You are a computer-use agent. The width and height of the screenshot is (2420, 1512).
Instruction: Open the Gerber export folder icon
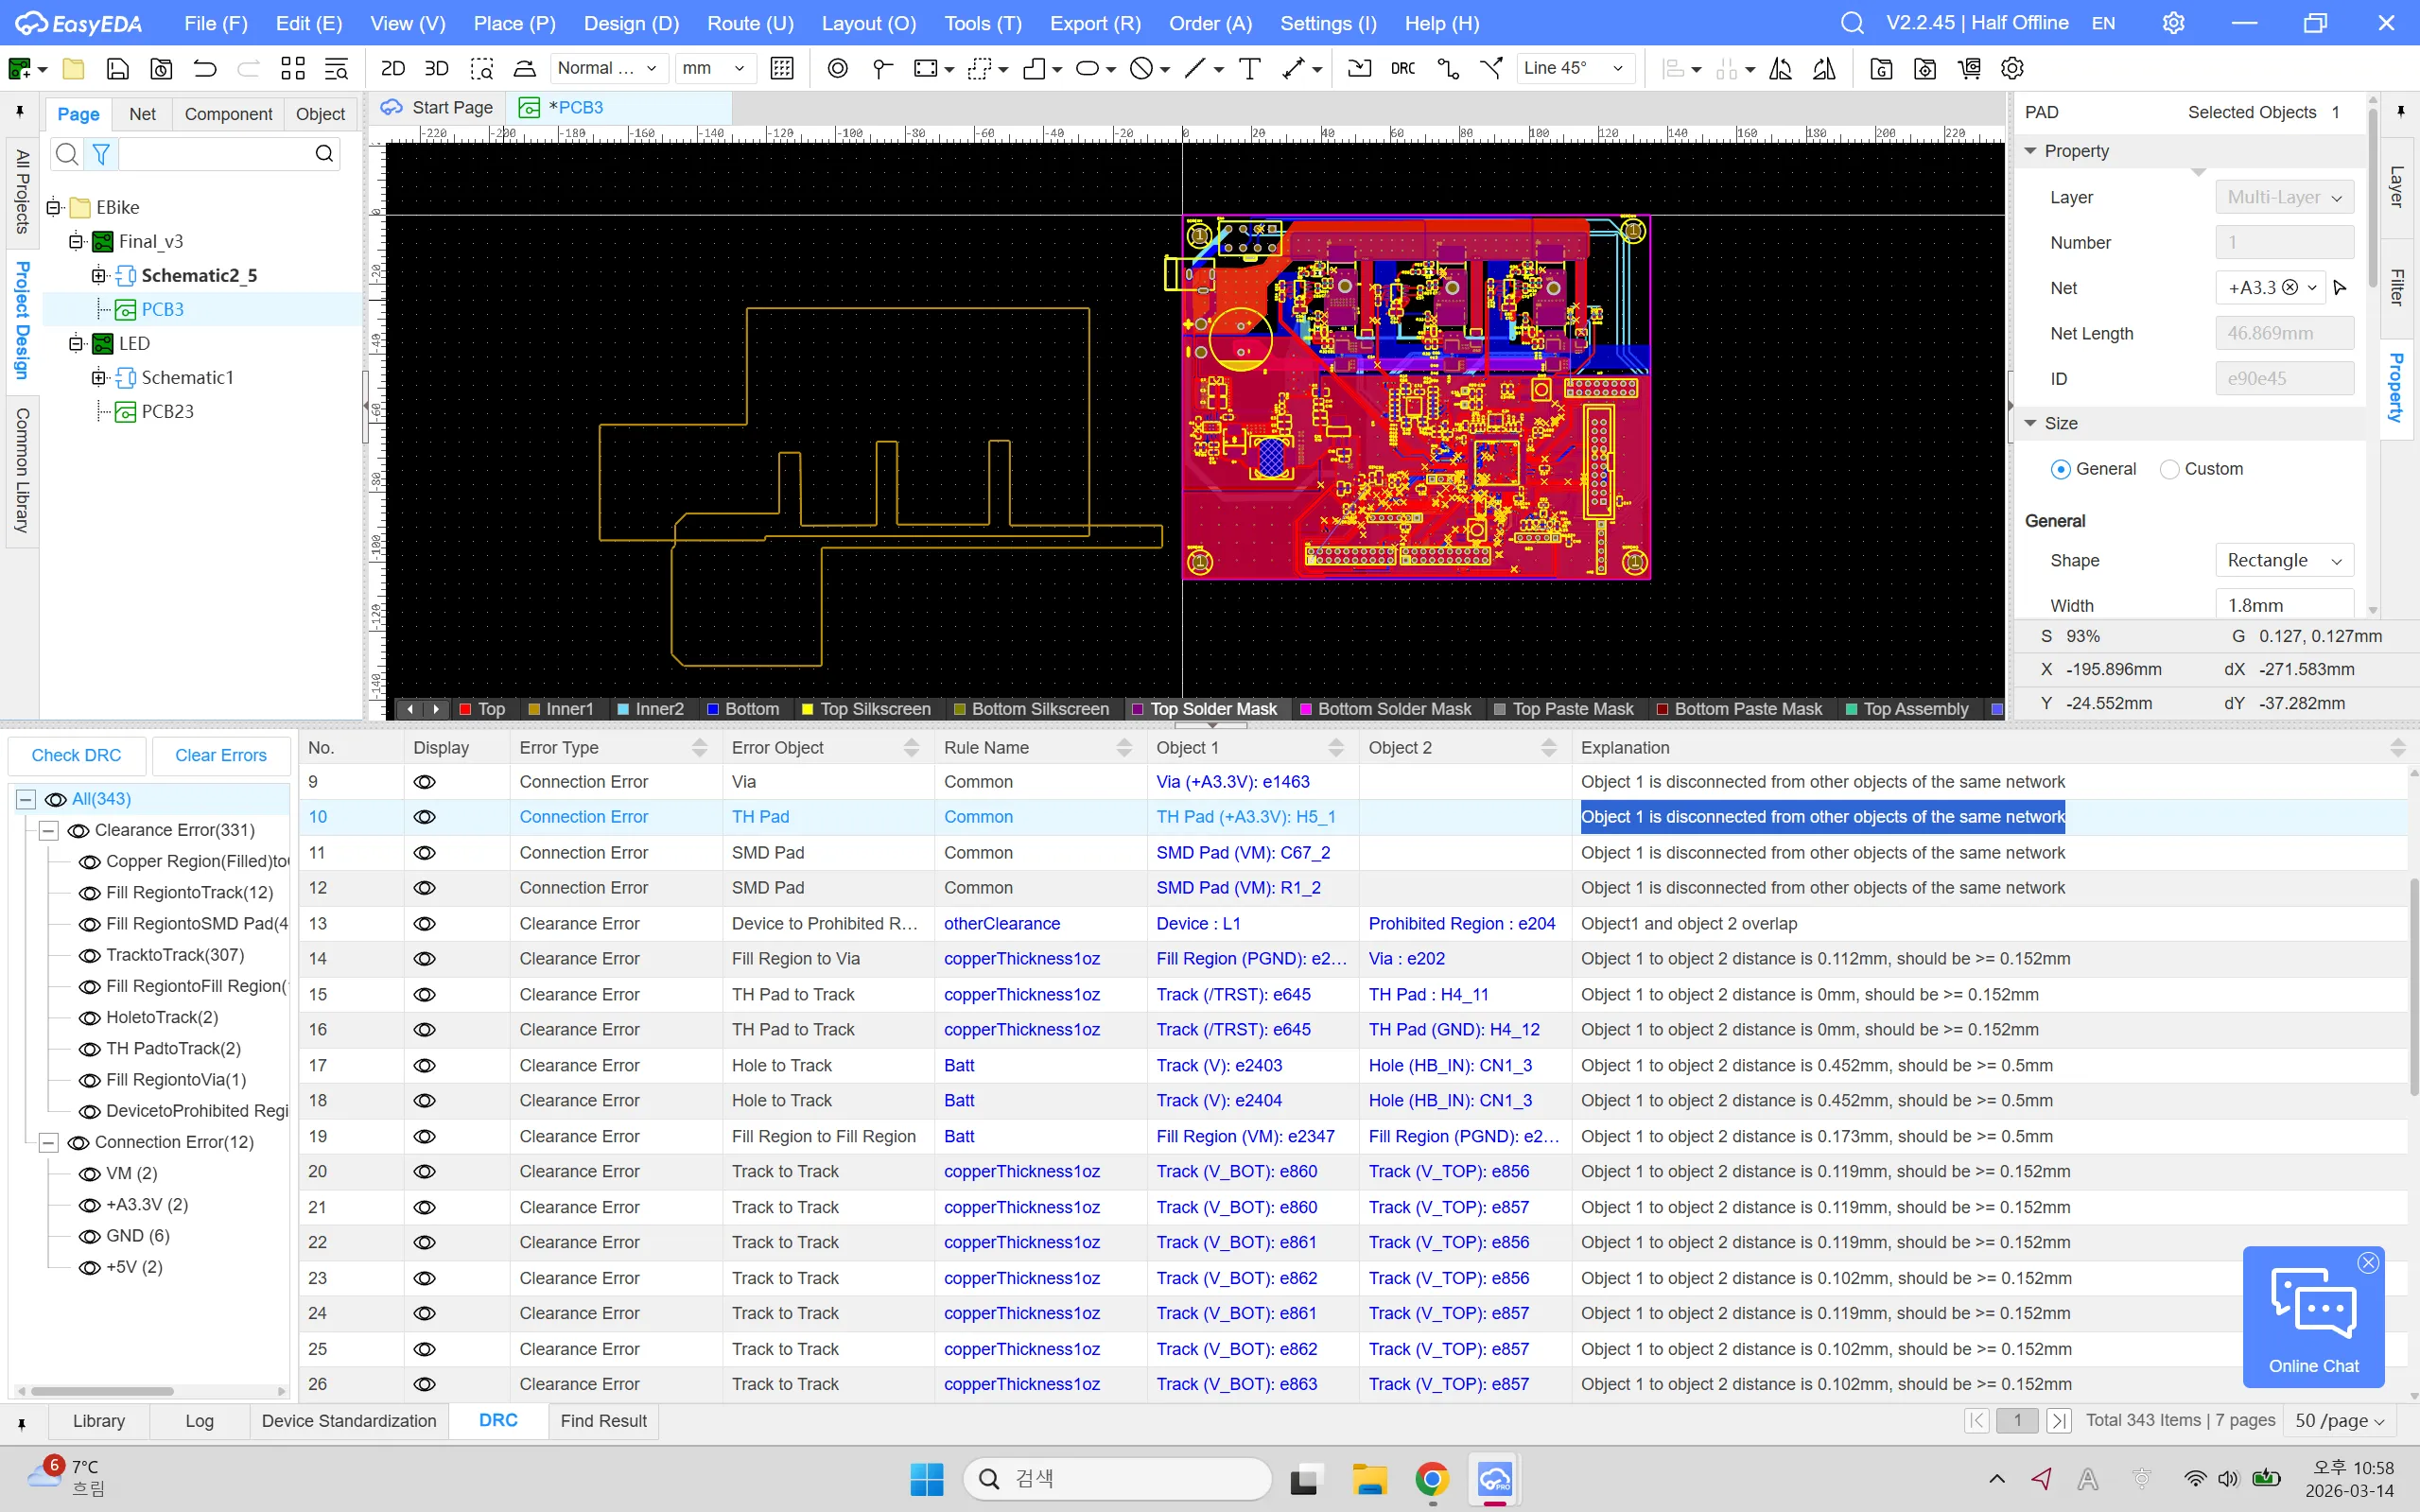click(1881, 68)
